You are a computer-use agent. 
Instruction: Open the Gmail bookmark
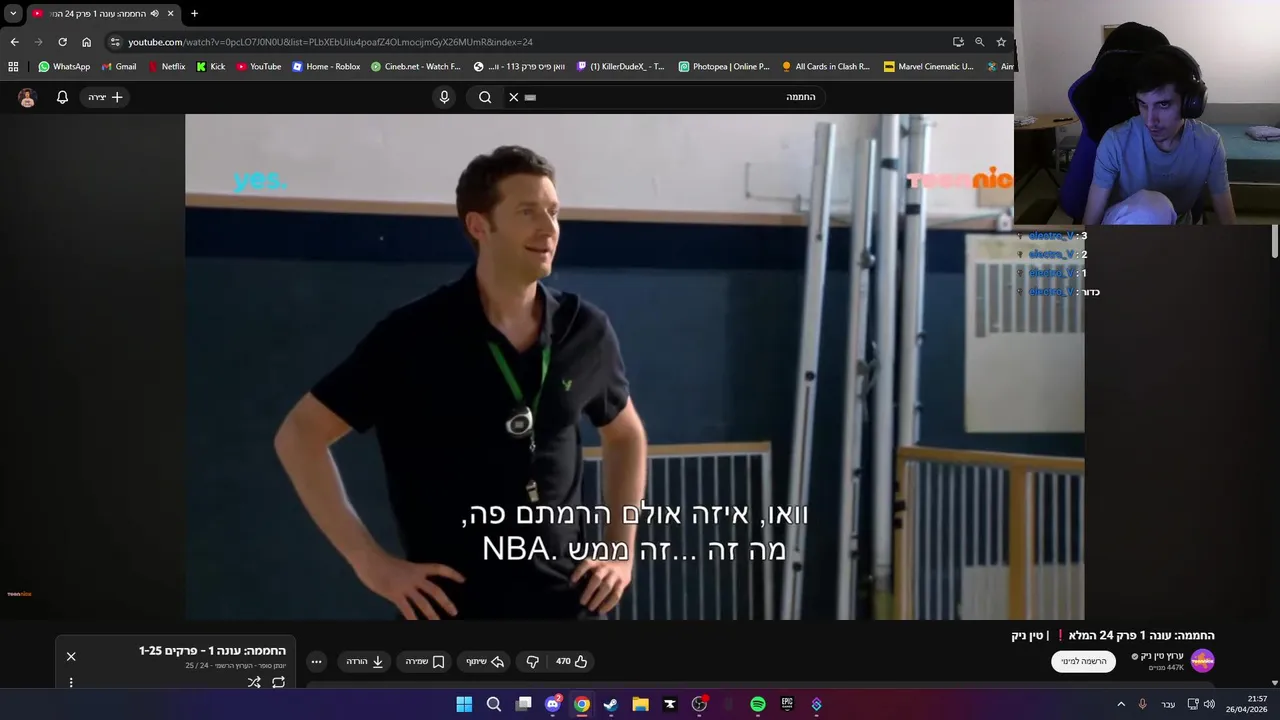coord(119,67)
